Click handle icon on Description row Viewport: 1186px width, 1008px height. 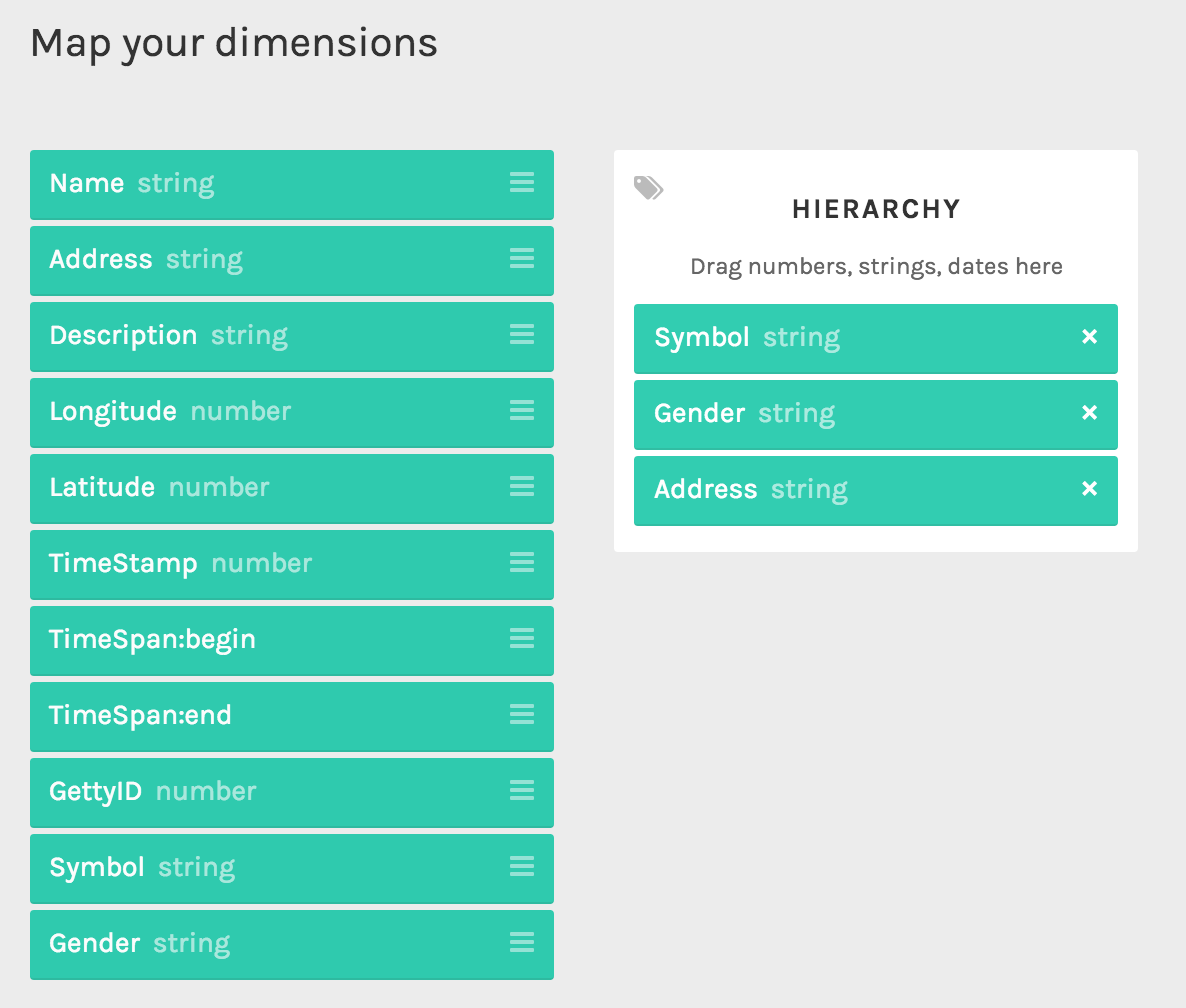[x=522, y=334]
